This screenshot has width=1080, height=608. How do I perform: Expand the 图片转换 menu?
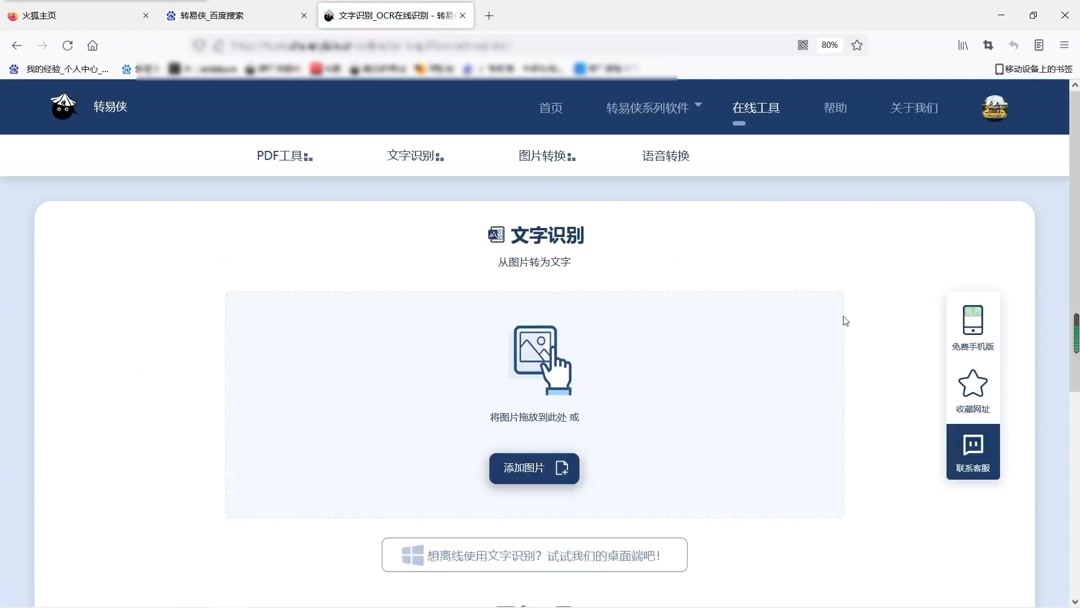(x=546, y=155)
